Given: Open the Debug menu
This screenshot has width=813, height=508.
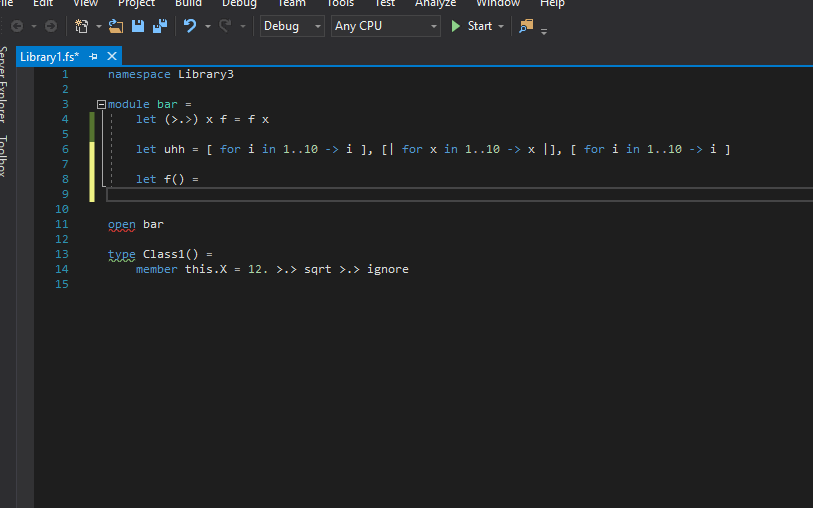Looking at the screenshot, I should tap(240, 3).
